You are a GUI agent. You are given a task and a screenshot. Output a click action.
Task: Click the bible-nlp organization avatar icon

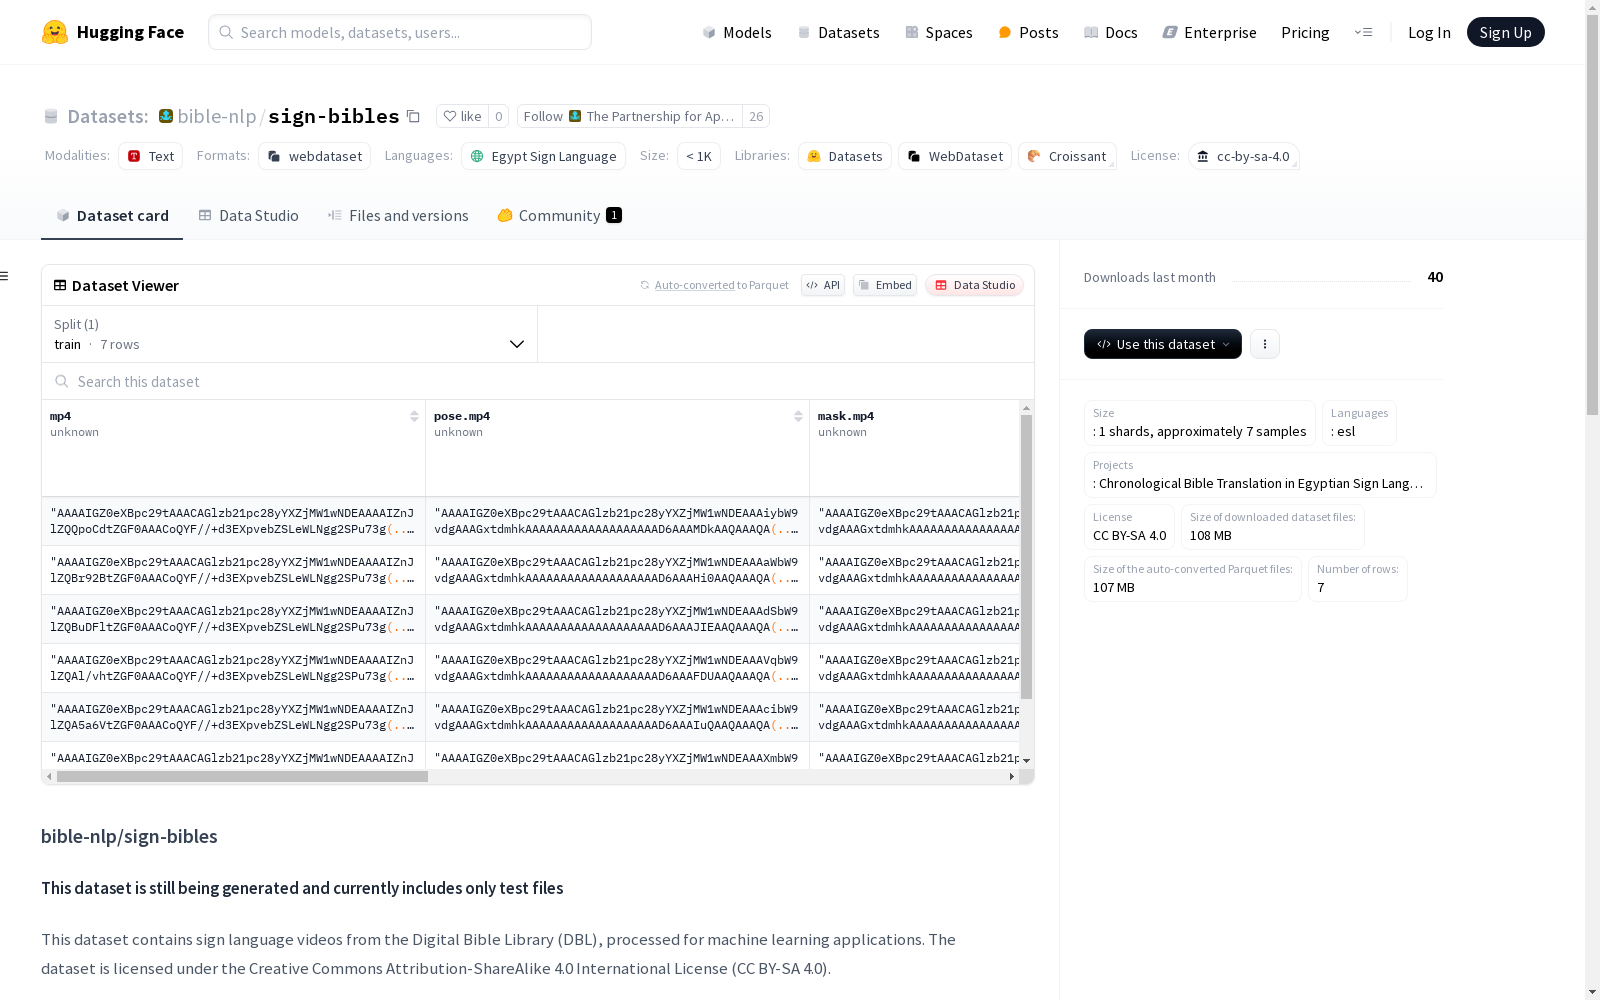pyautogui.click(x=166, y=116)
